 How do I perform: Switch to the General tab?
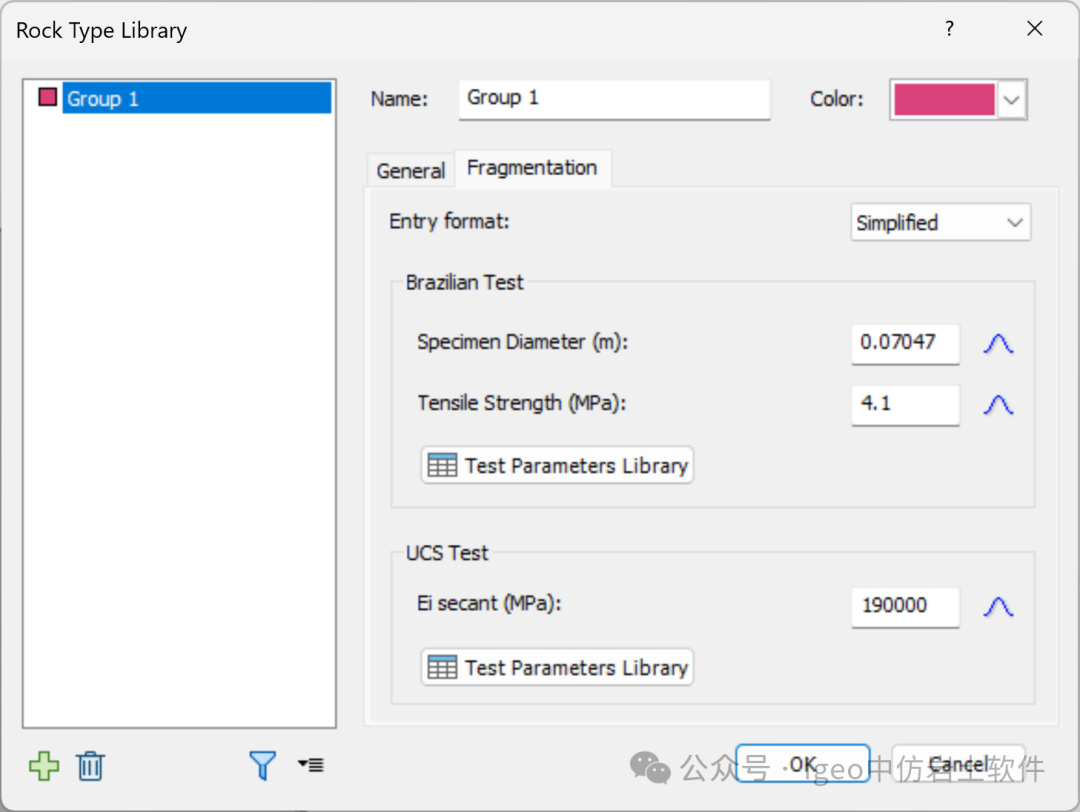click(x=410, y=171)
